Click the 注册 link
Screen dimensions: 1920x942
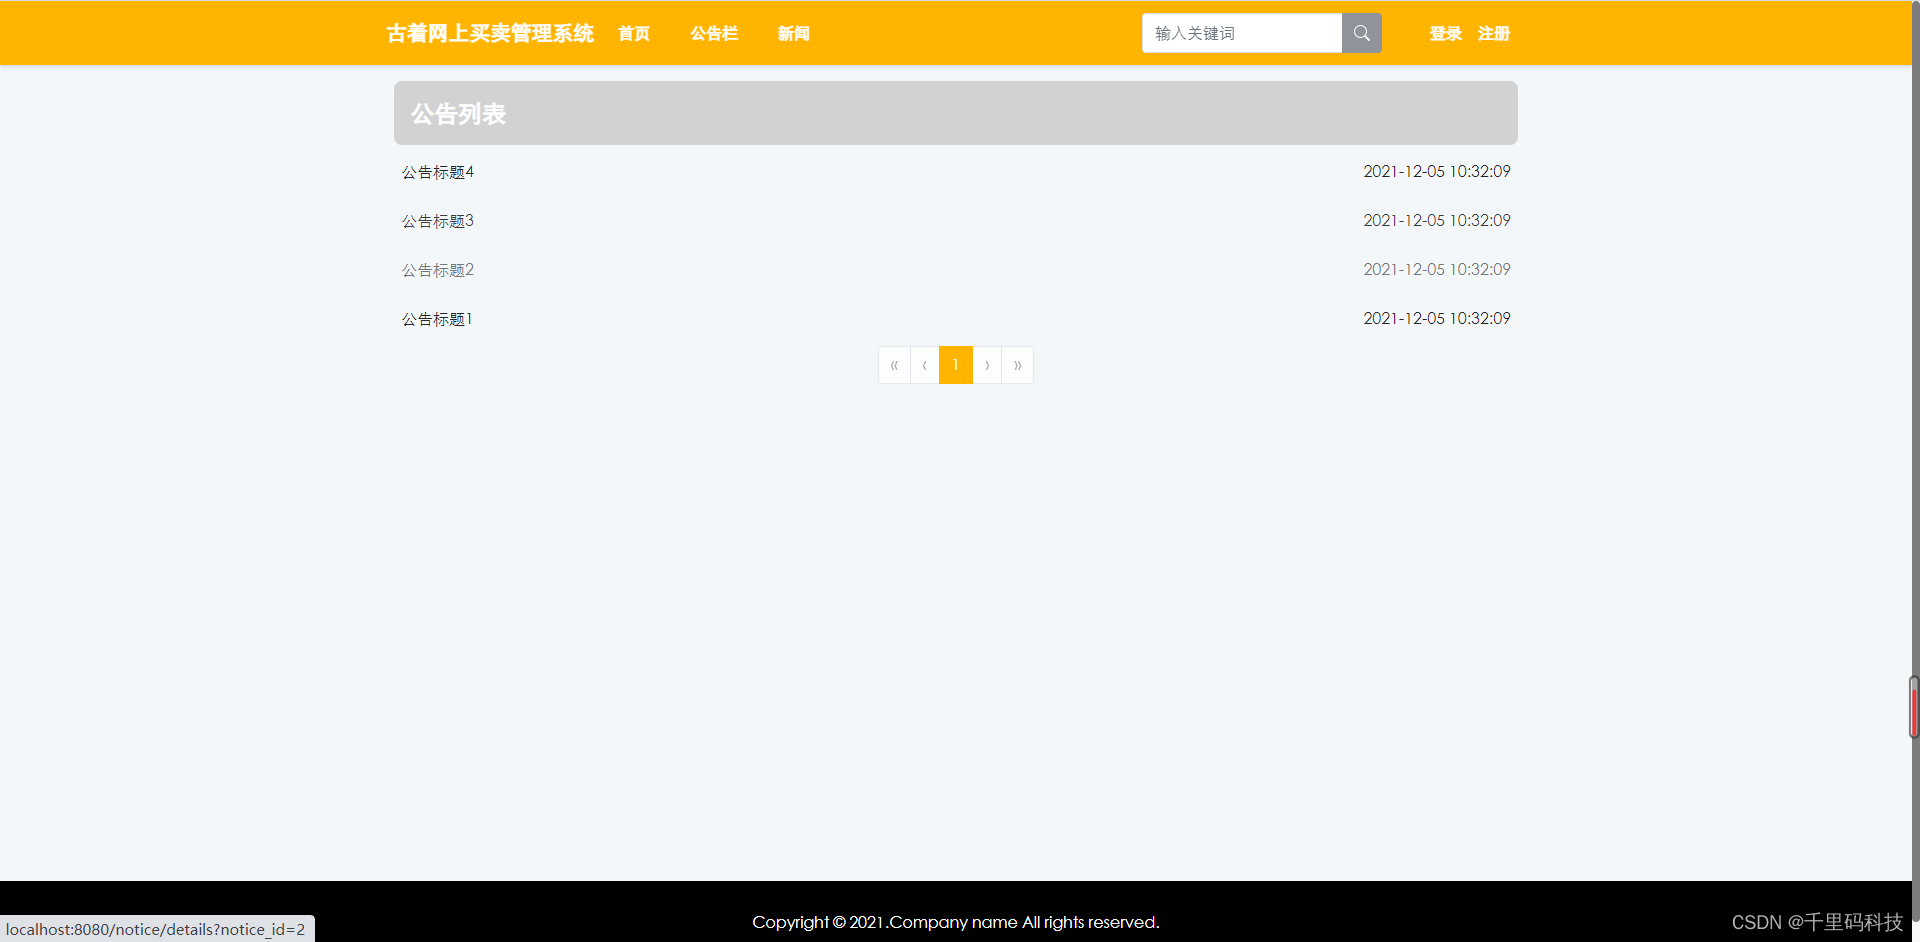pos(1494,34)
